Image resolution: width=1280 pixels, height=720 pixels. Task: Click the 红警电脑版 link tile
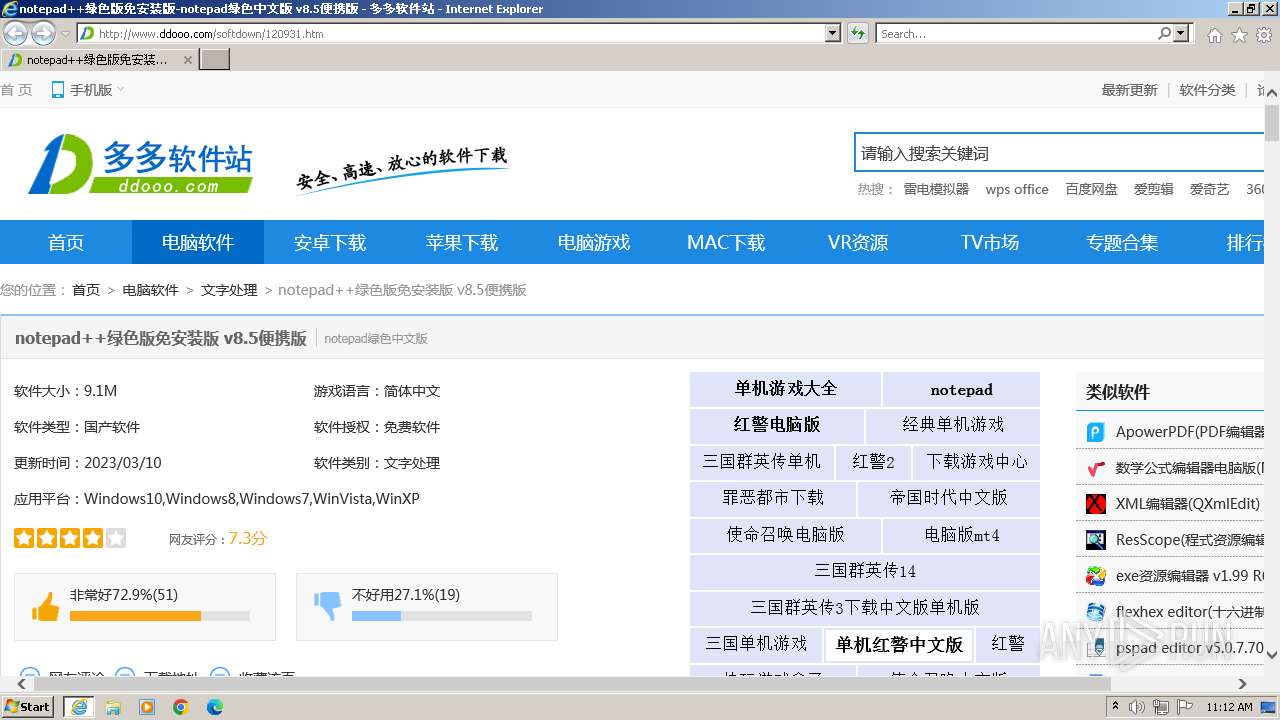[777, 425]
